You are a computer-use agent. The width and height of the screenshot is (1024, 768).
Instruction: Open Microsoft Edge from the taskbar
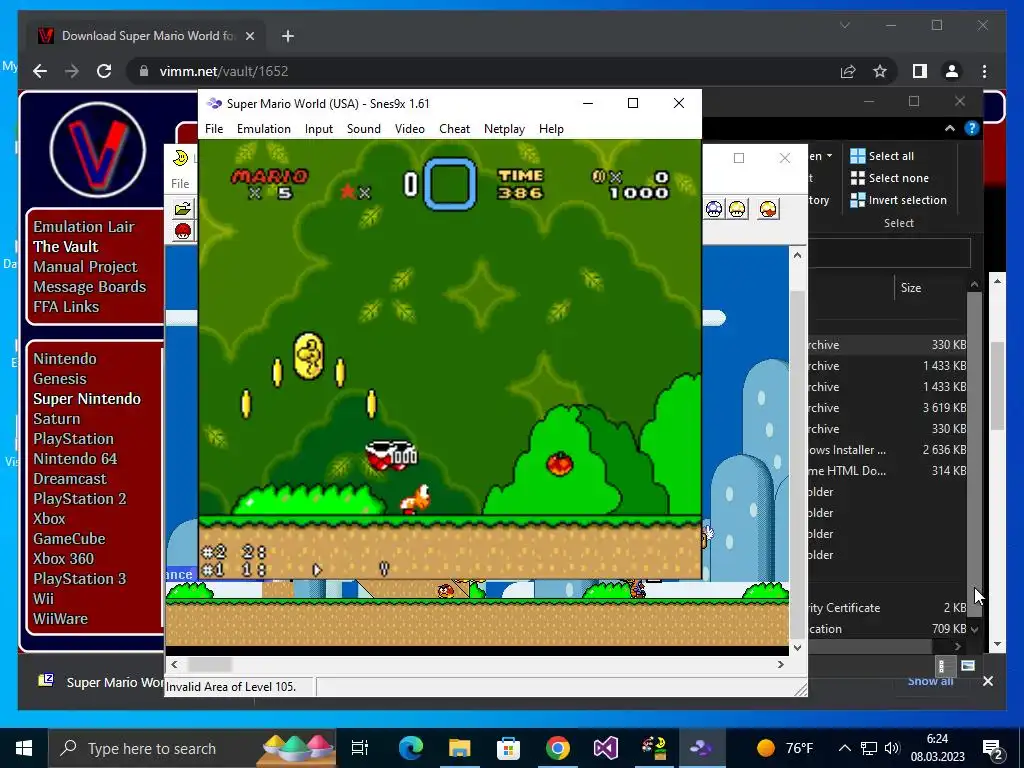411,748
